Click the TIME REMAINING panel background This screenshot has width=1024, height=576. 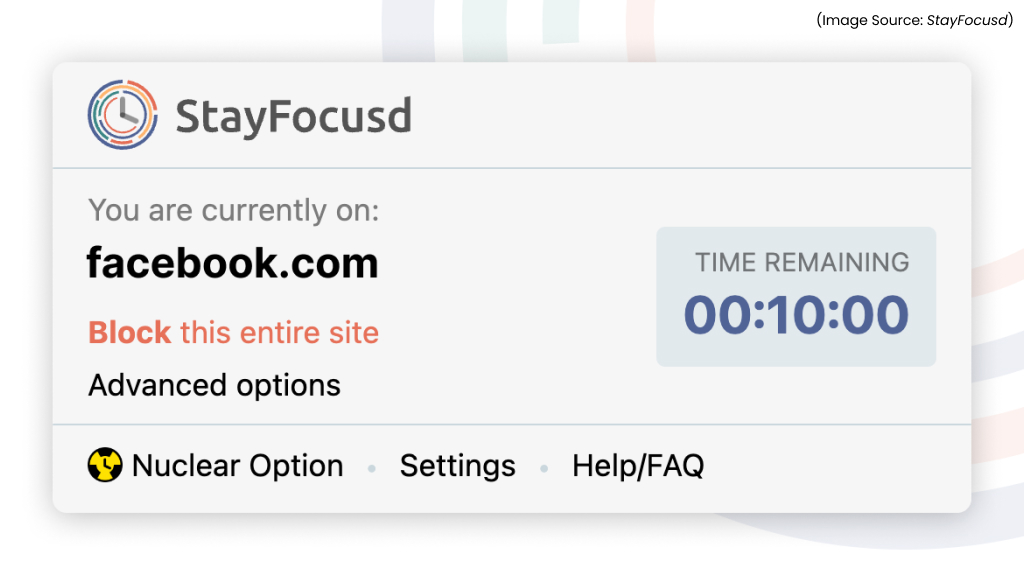(x=796, y=295)
